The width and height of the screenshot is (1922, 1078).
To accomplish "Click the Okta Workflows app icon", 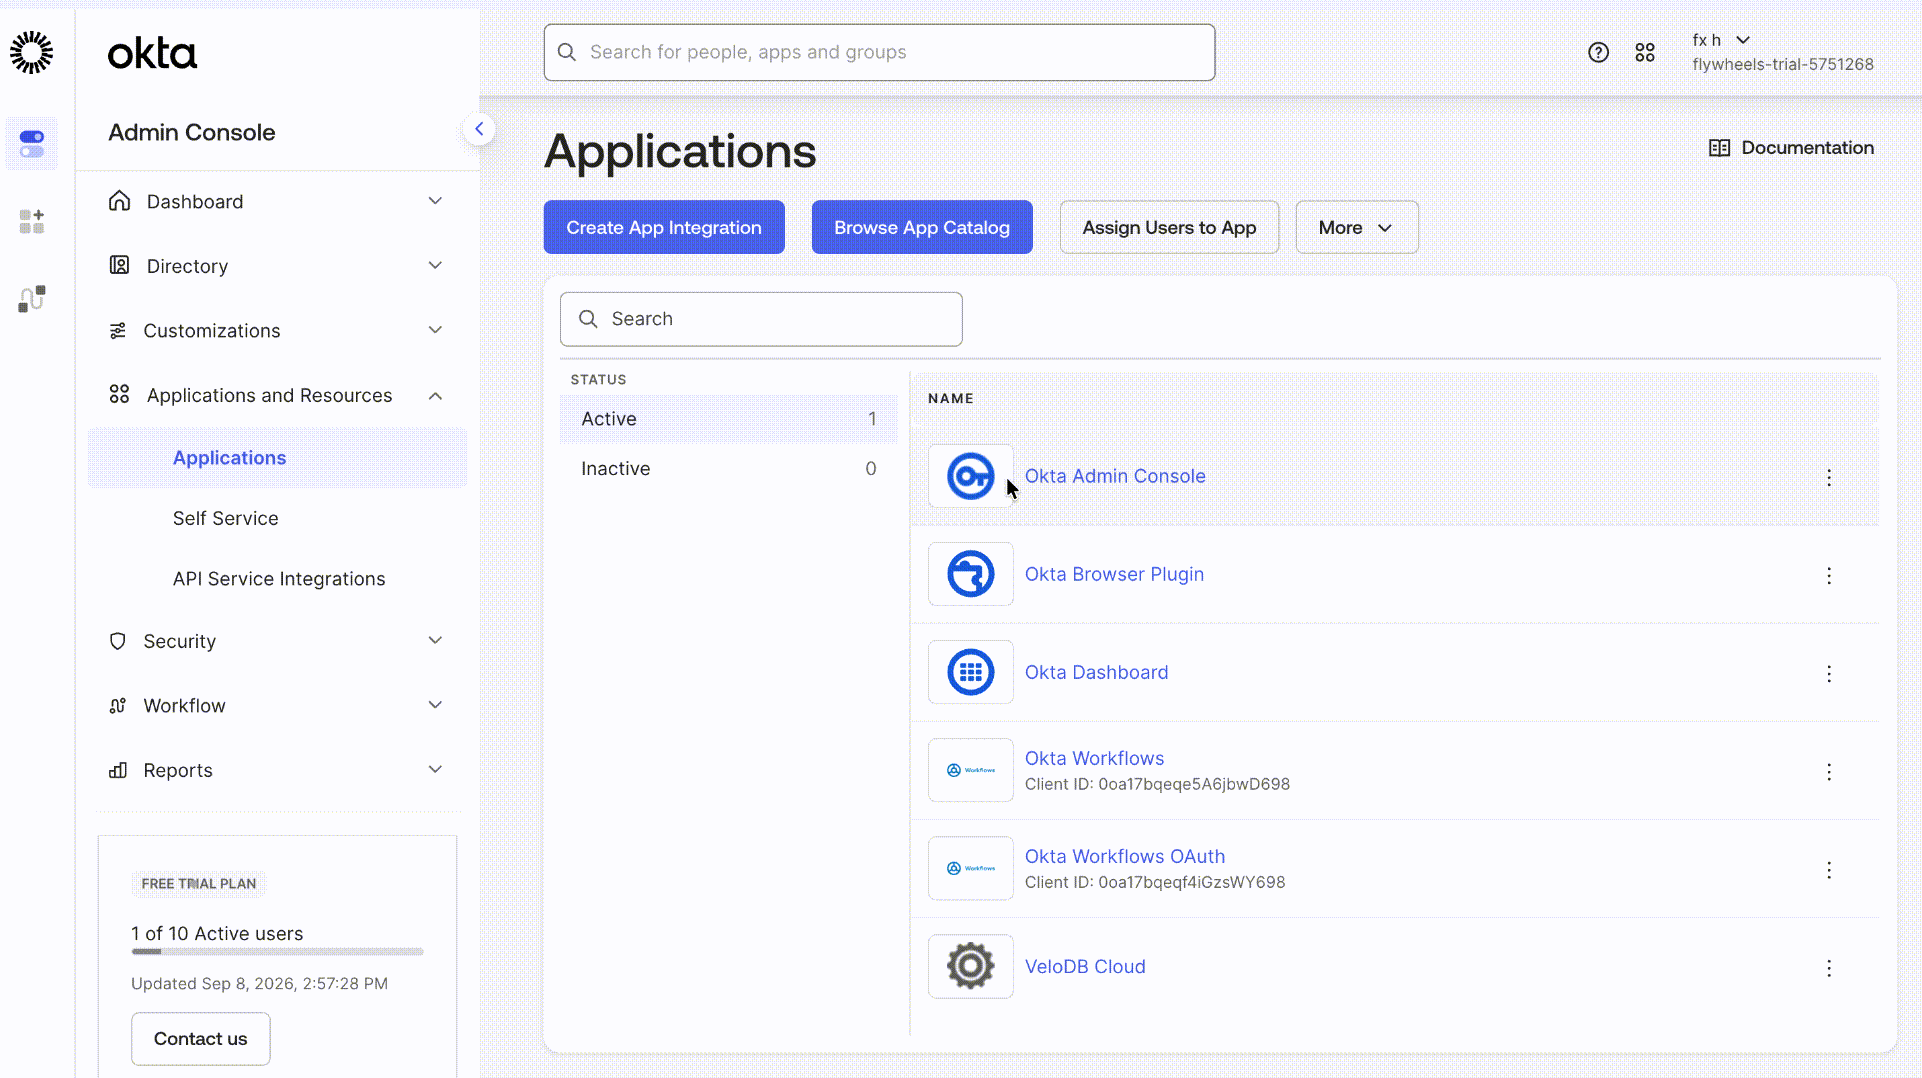I will pos(970,770).
